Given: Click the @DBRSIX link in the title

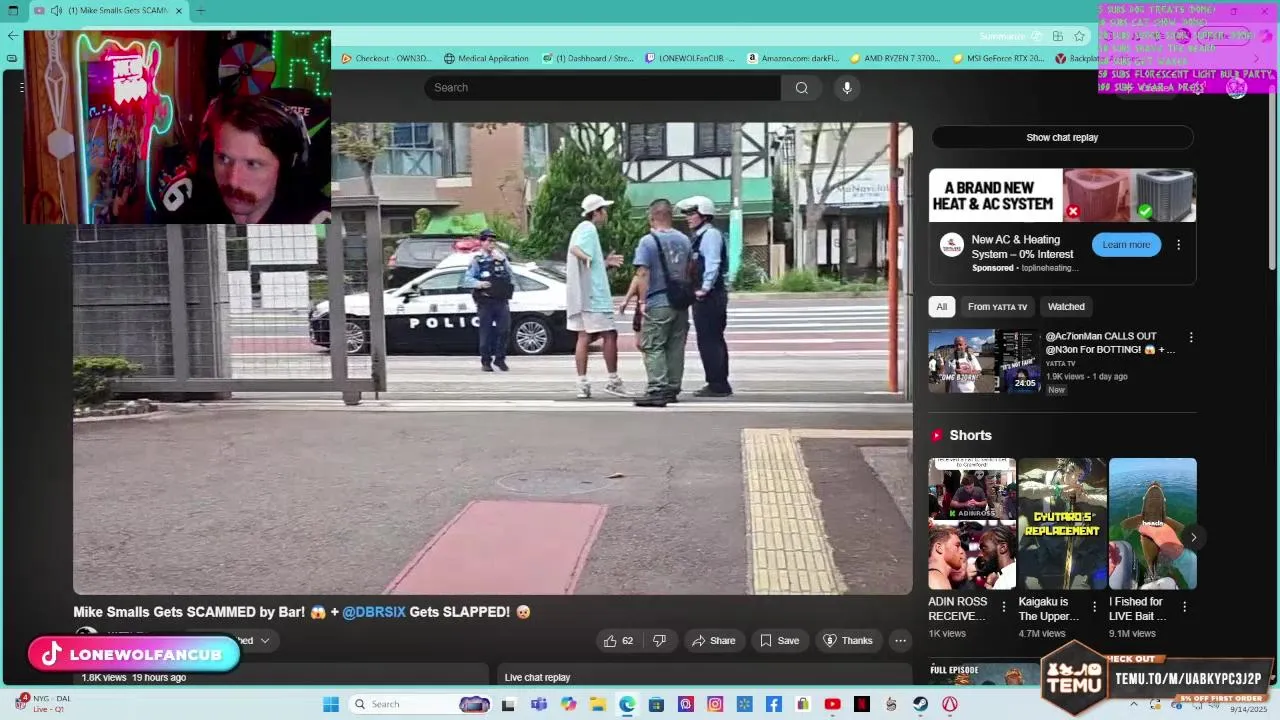Looking at the screenshot, I should coord(374,612).
